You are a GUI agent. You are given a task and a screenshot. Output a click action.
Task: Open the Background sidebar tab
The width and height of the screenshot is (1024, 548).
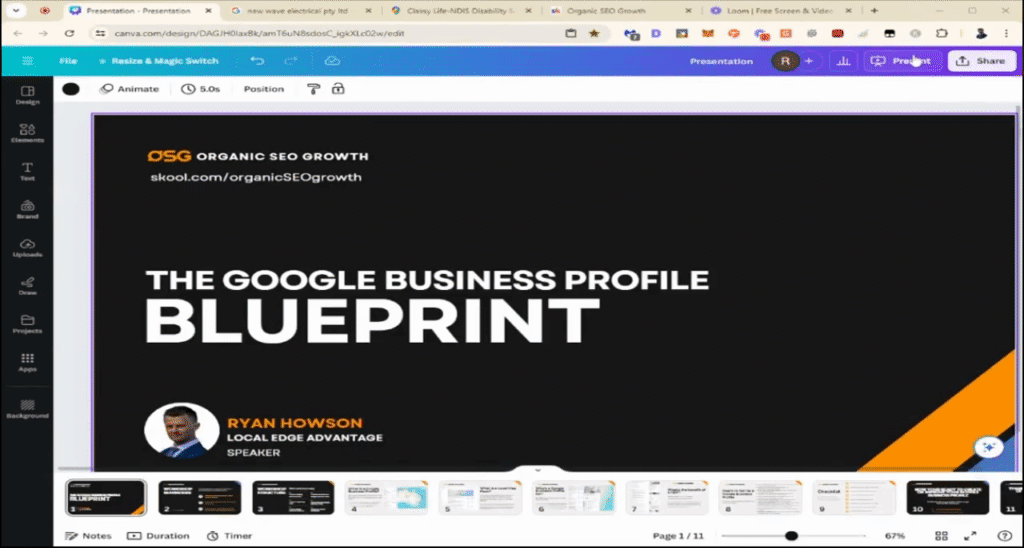click(x=27, y=409)
